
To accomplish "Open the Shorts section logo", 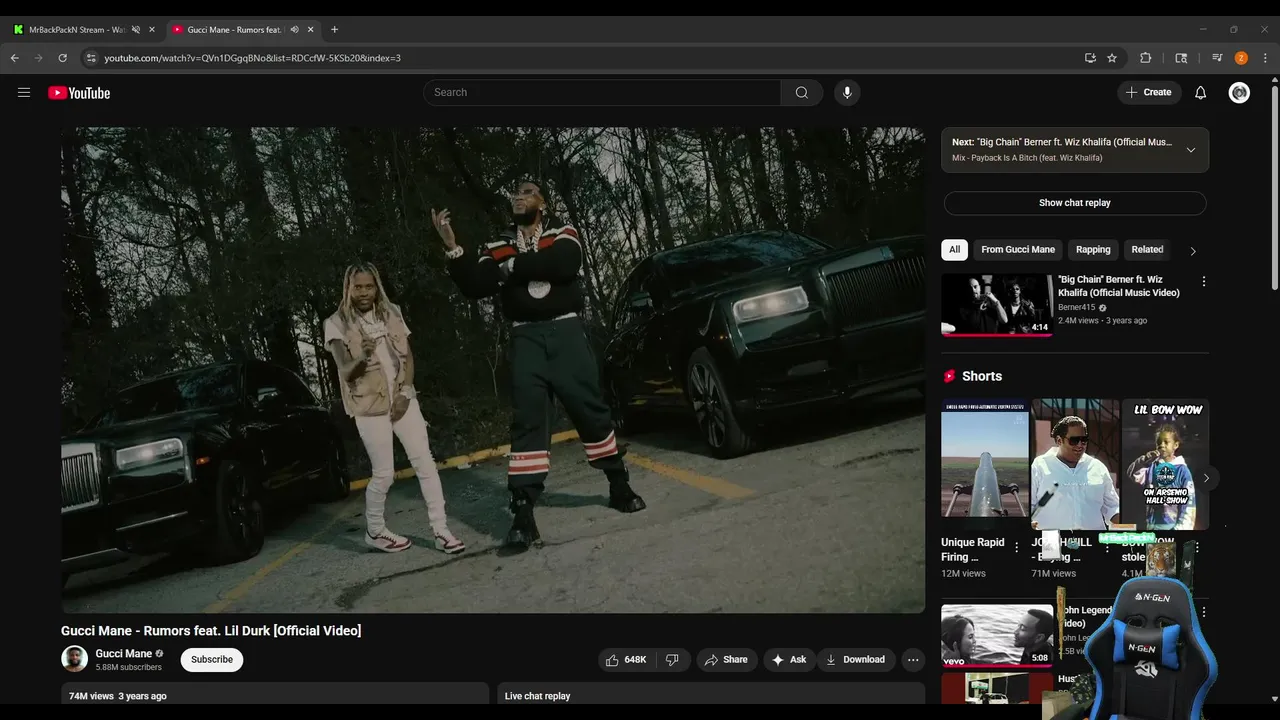I will [x=950, y=376].
